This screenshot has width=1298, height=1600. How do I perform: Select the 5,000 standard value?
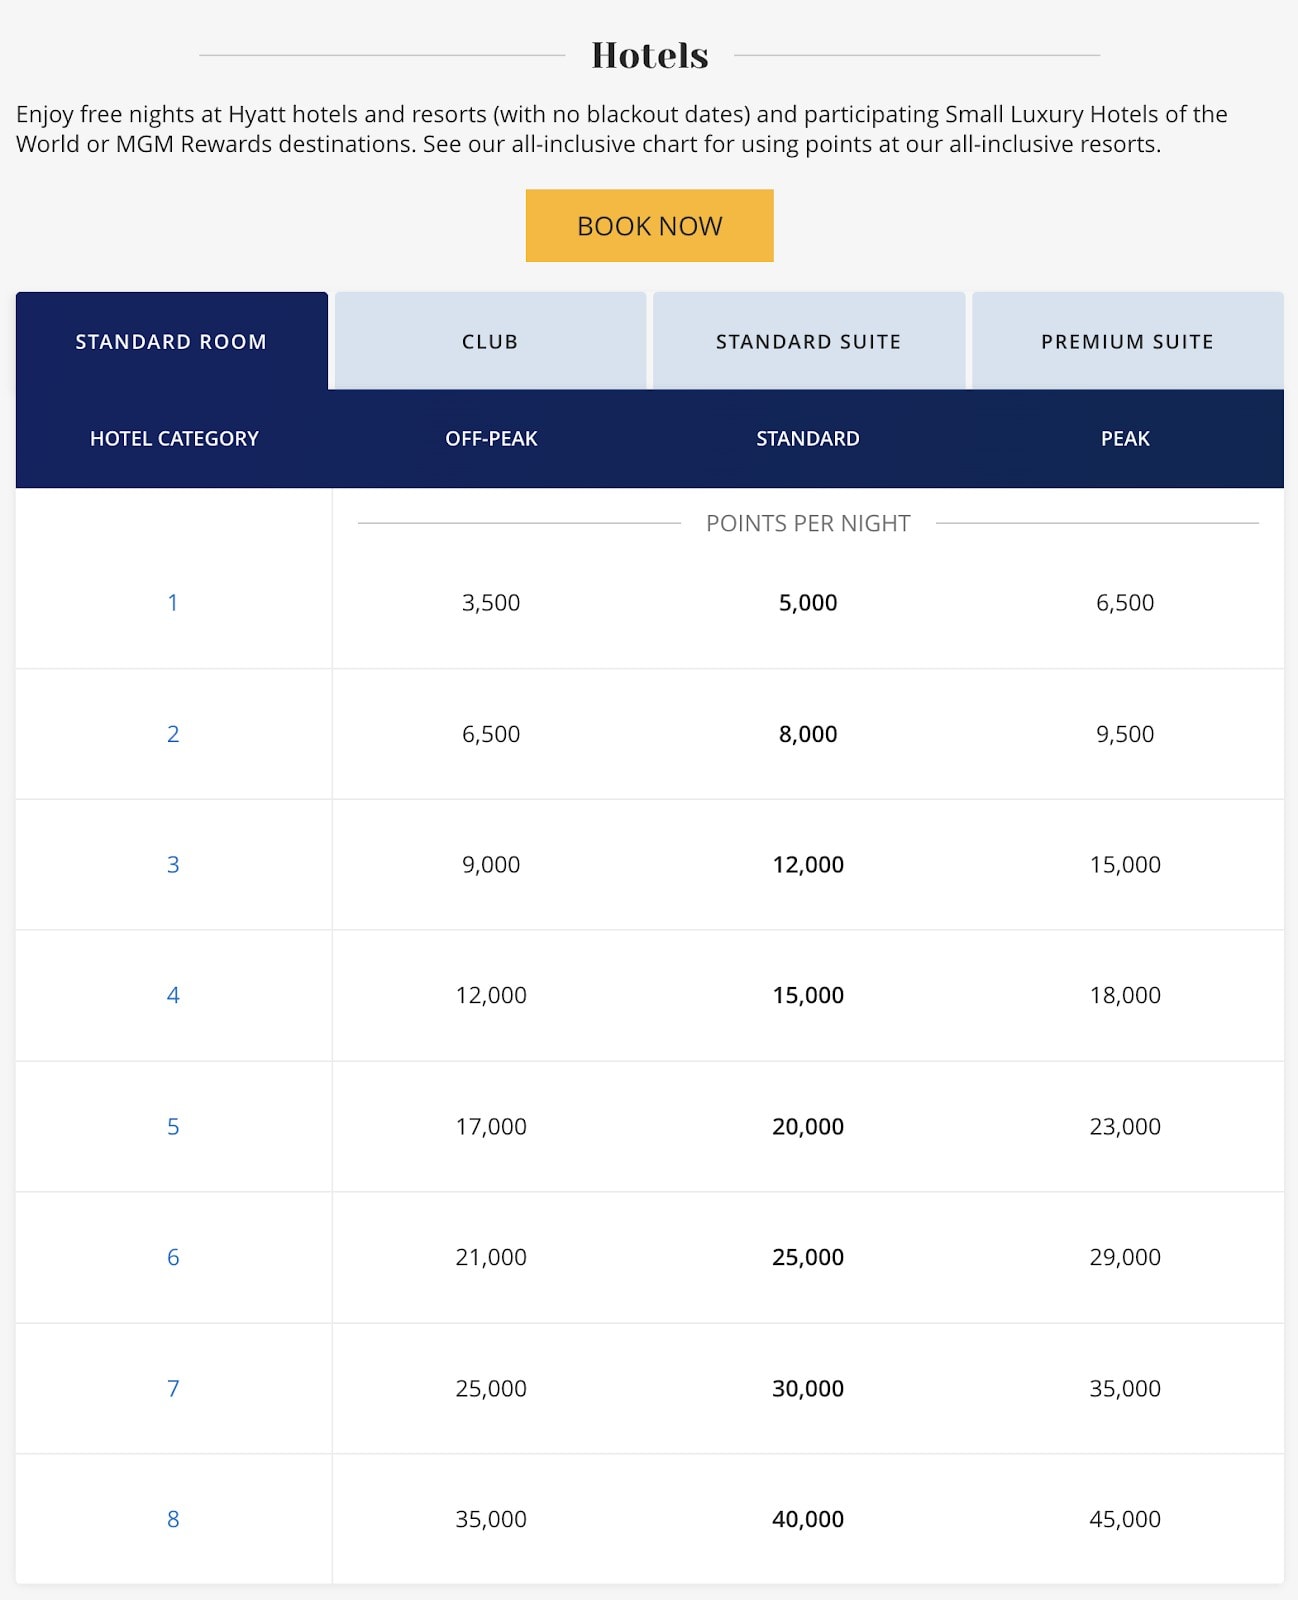808,603
